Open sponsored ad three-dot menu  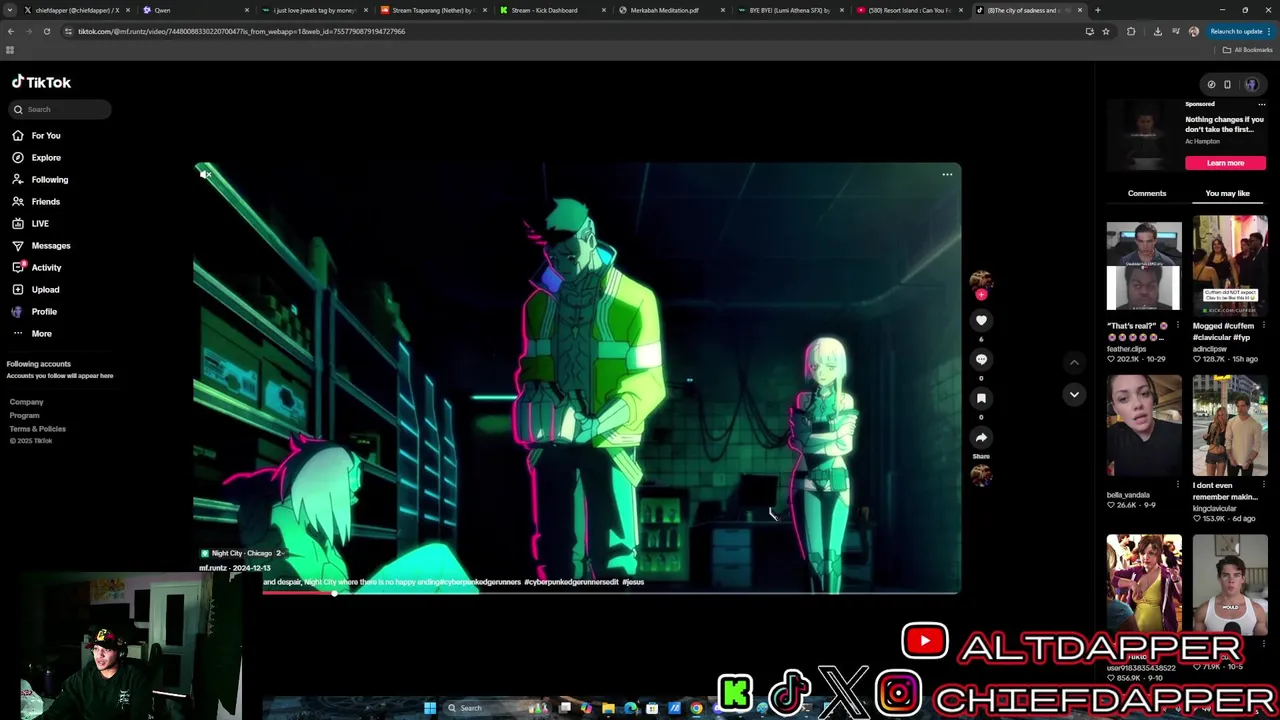(x=1261, y=104)
